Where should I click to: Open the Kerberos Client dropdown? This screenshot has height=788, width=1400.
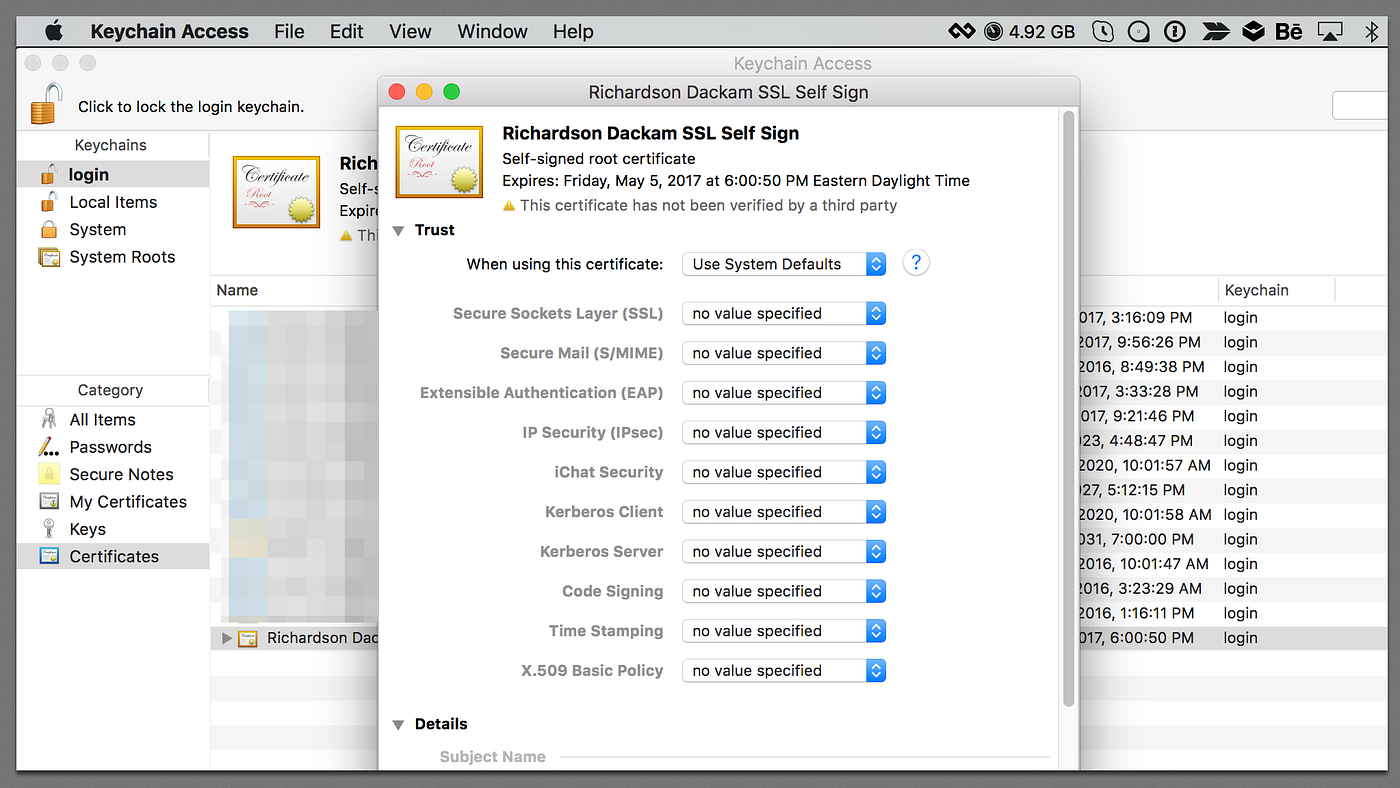coord(784,512)
